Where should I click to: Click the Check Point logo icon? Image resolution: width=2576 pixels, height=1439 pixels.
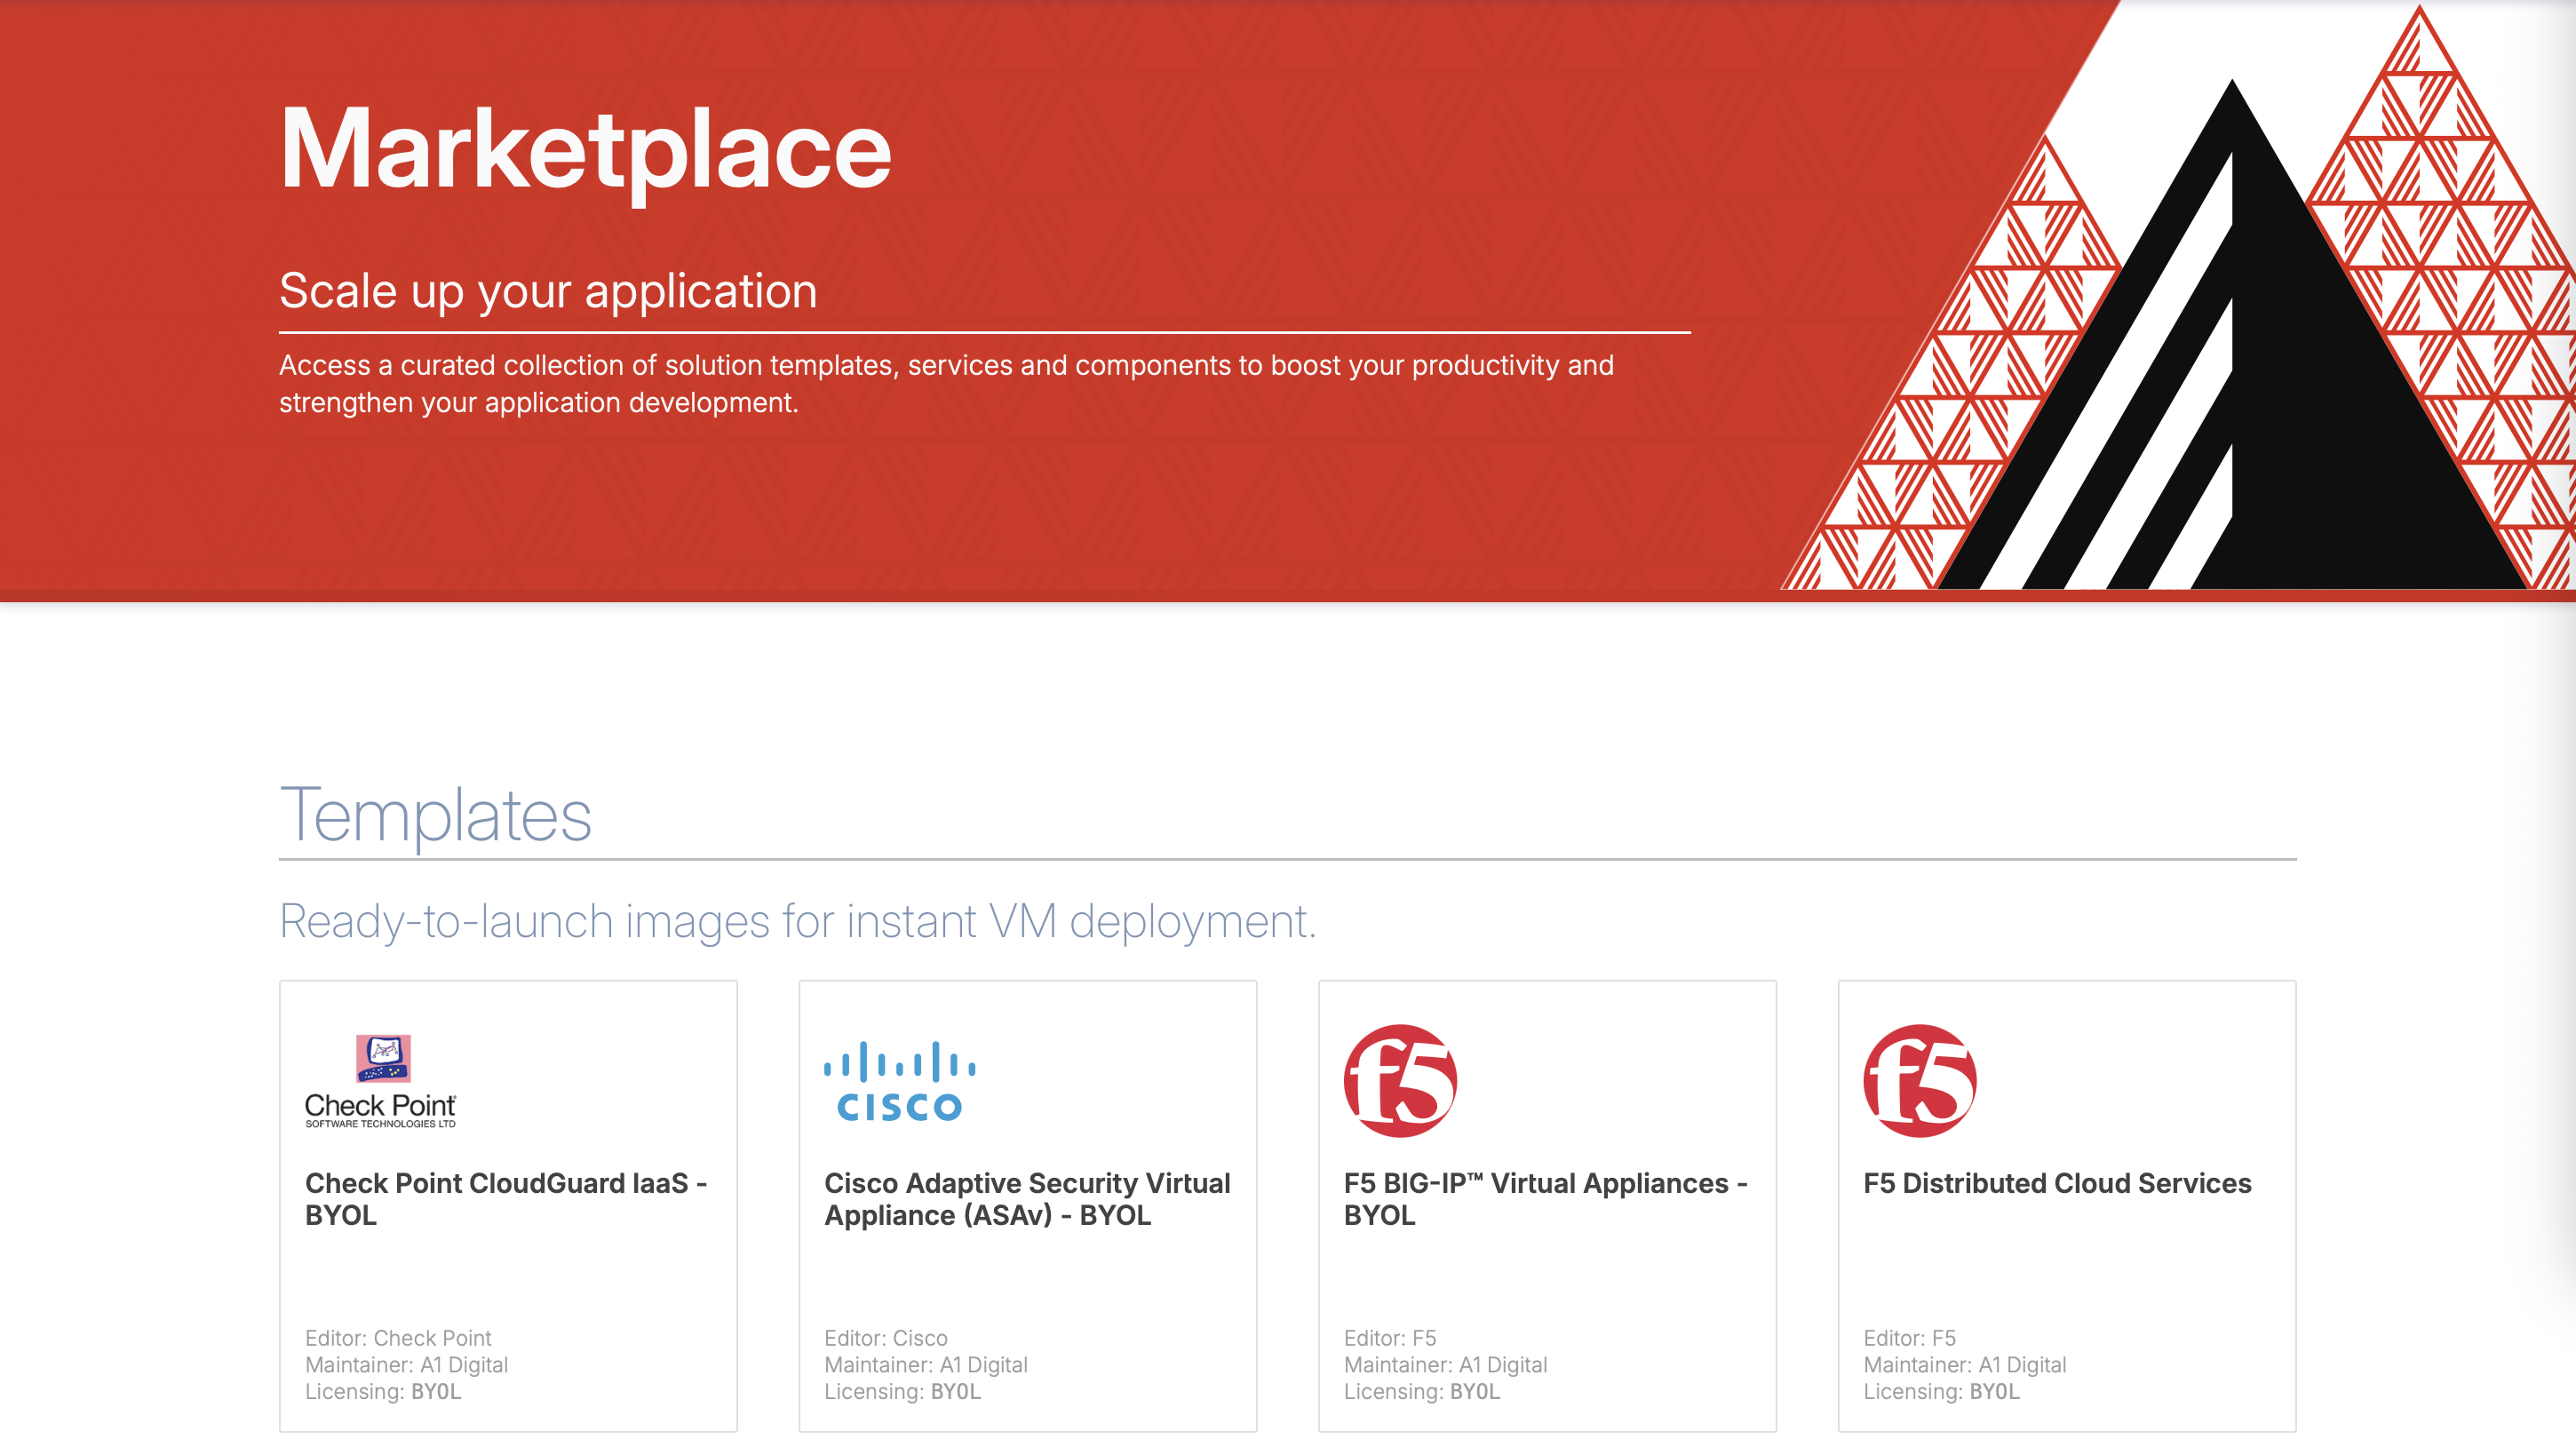tap(380, 1081)
